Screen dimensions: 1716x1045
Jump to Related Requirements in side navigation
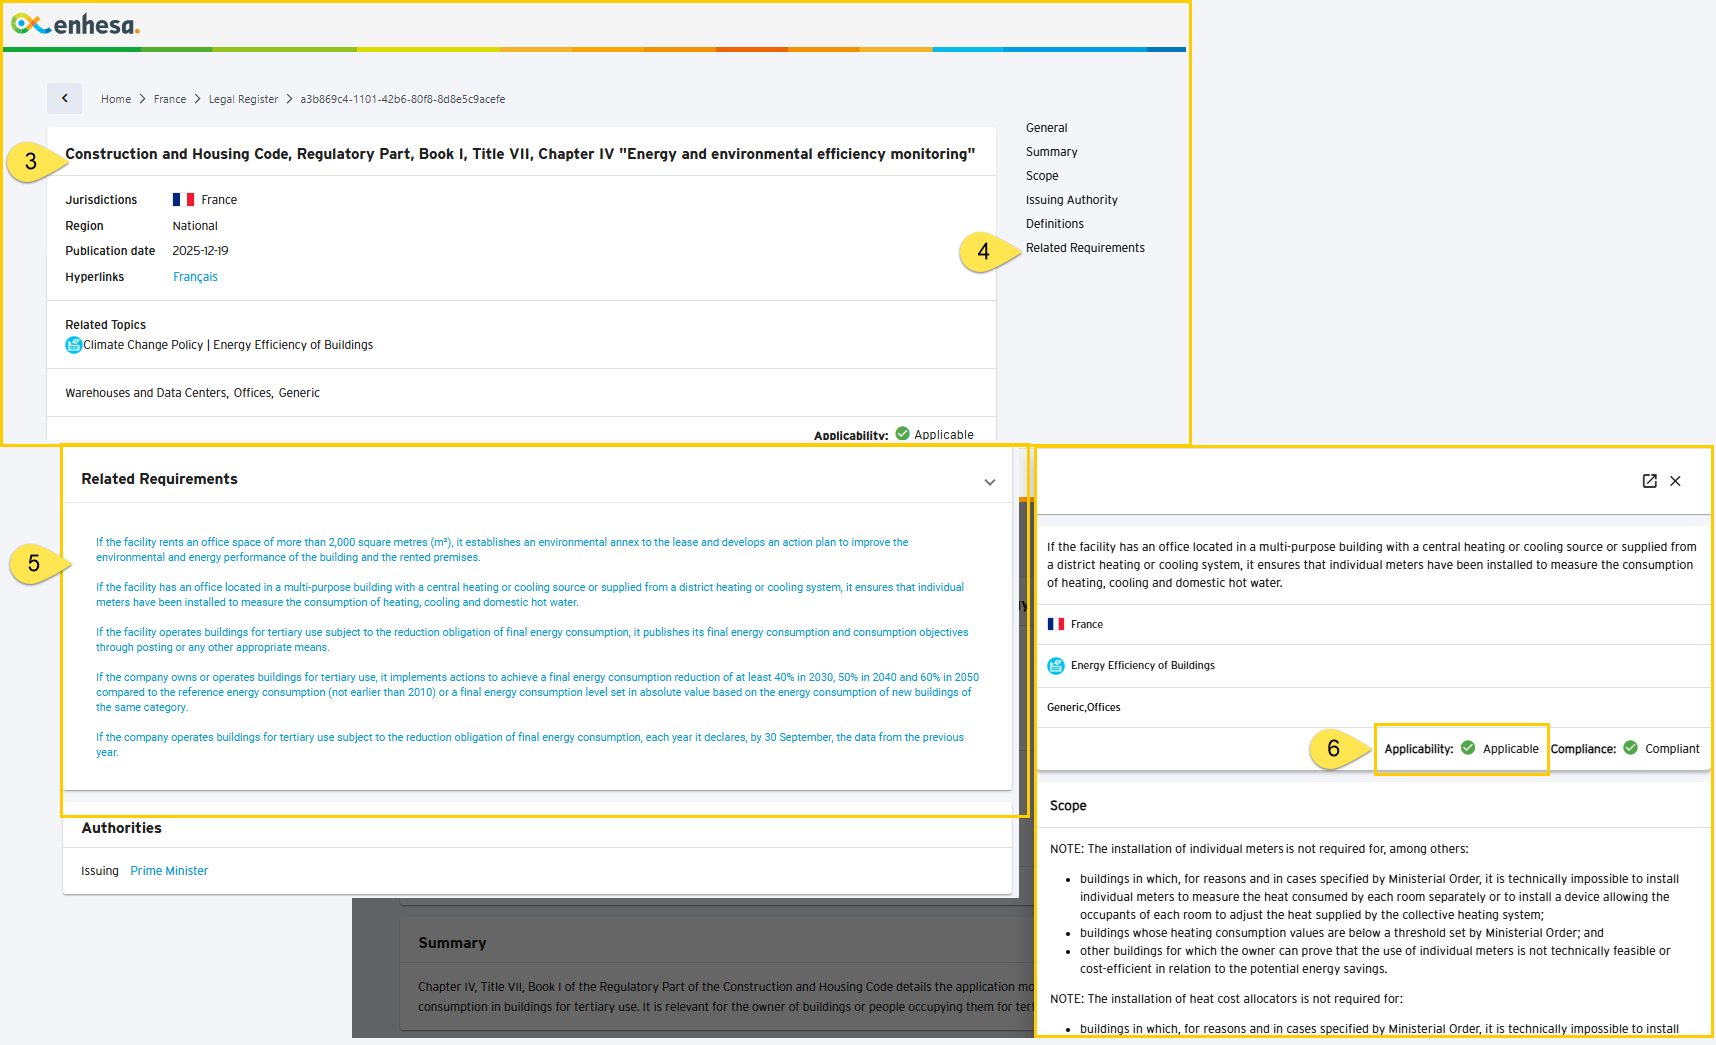[x=1085, y=248]
